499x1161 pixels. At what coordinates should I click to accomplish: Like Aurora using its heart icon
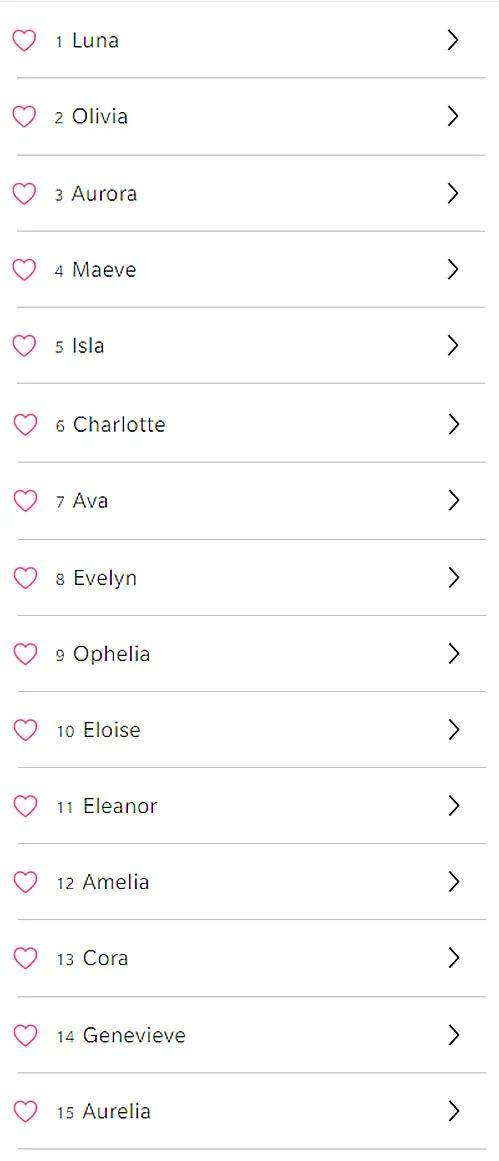click(x=24, y=193)
